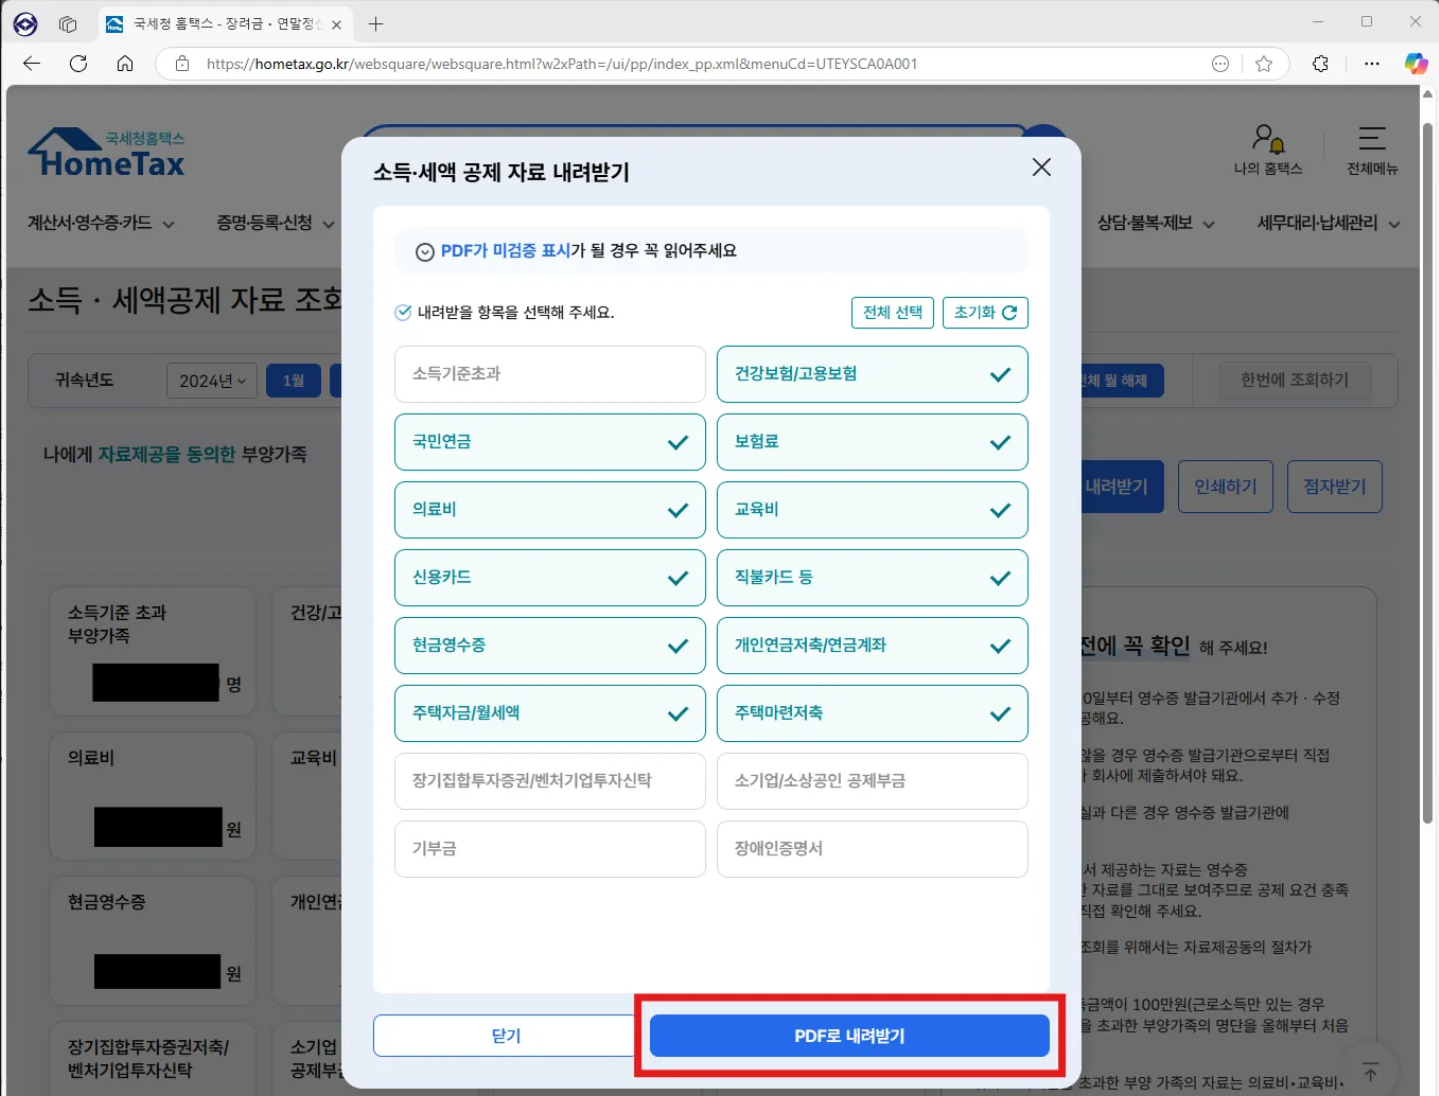Expand the 증명·등록·신청 menu
Screen dimensions: 1439x1096
[275, 223]
